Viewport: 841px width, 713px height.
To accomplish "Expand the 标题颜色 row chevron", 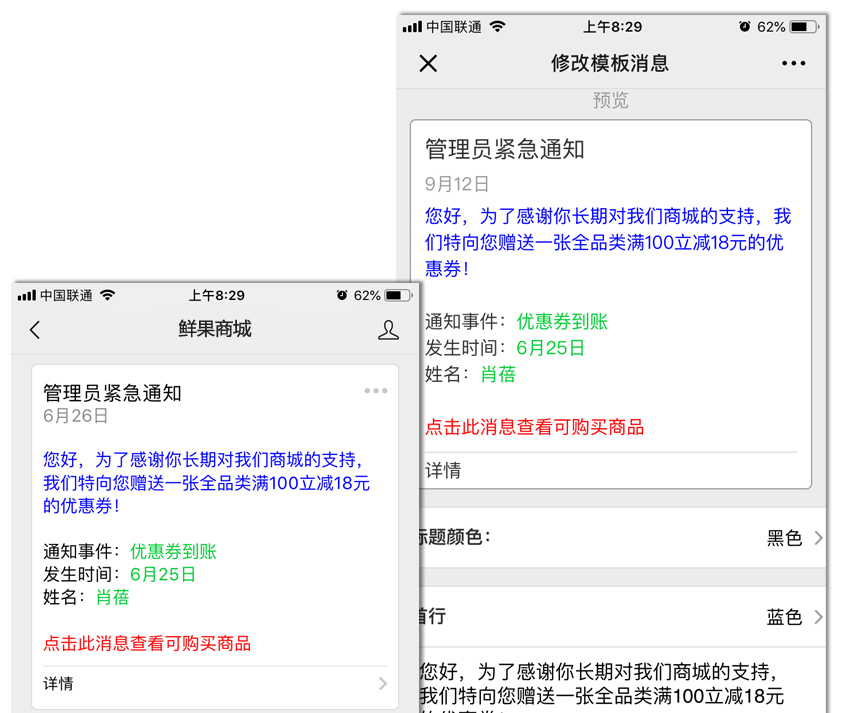I will [x=818, y=538].
